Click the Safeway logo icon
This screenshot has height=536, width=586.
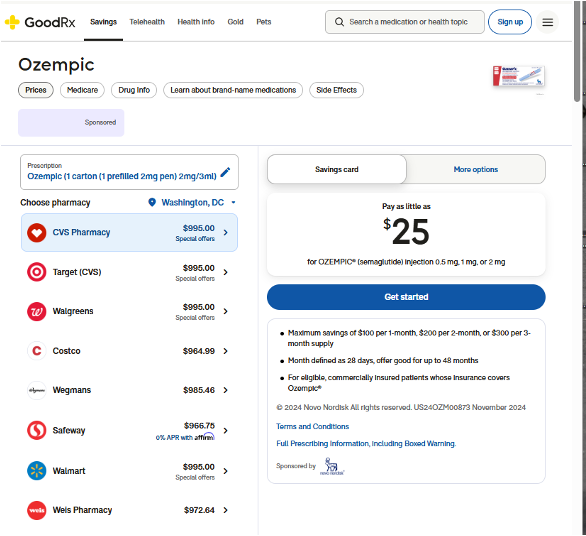[37, 430]
